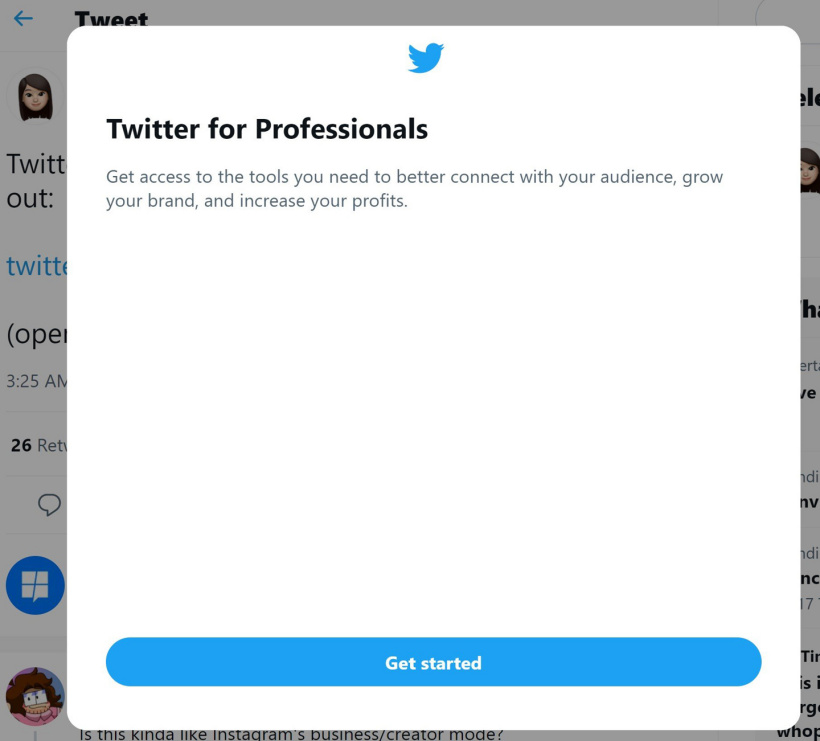
Task: Click the memoji avatar in right sidebar
Action: [x=809, y=170]
